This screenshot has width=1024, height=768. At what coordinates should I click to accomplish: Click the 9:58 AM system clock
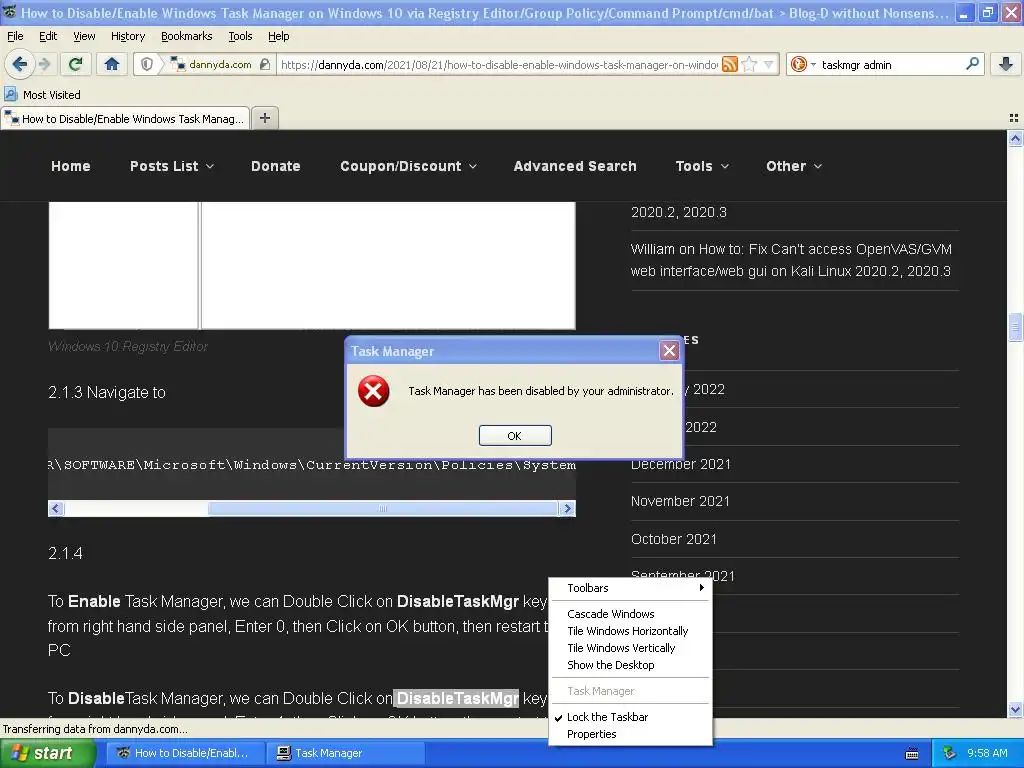tap(987, 753)
